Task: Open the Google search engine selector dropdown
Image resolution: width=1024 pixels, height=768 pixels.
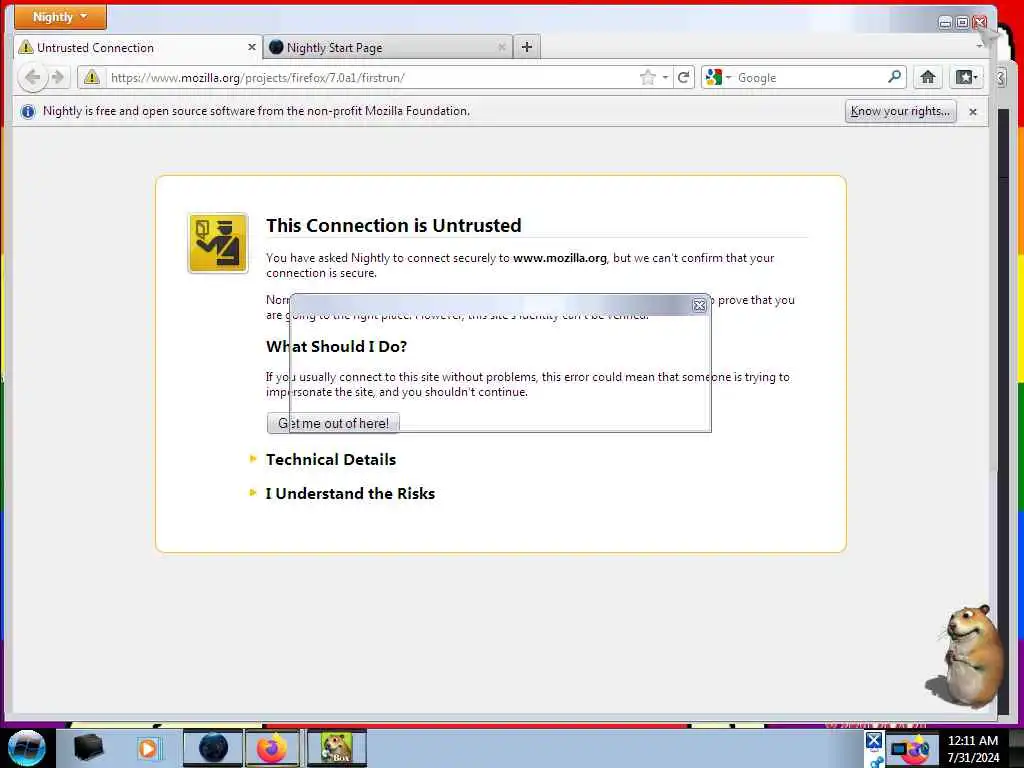Action: click(718, 78)
